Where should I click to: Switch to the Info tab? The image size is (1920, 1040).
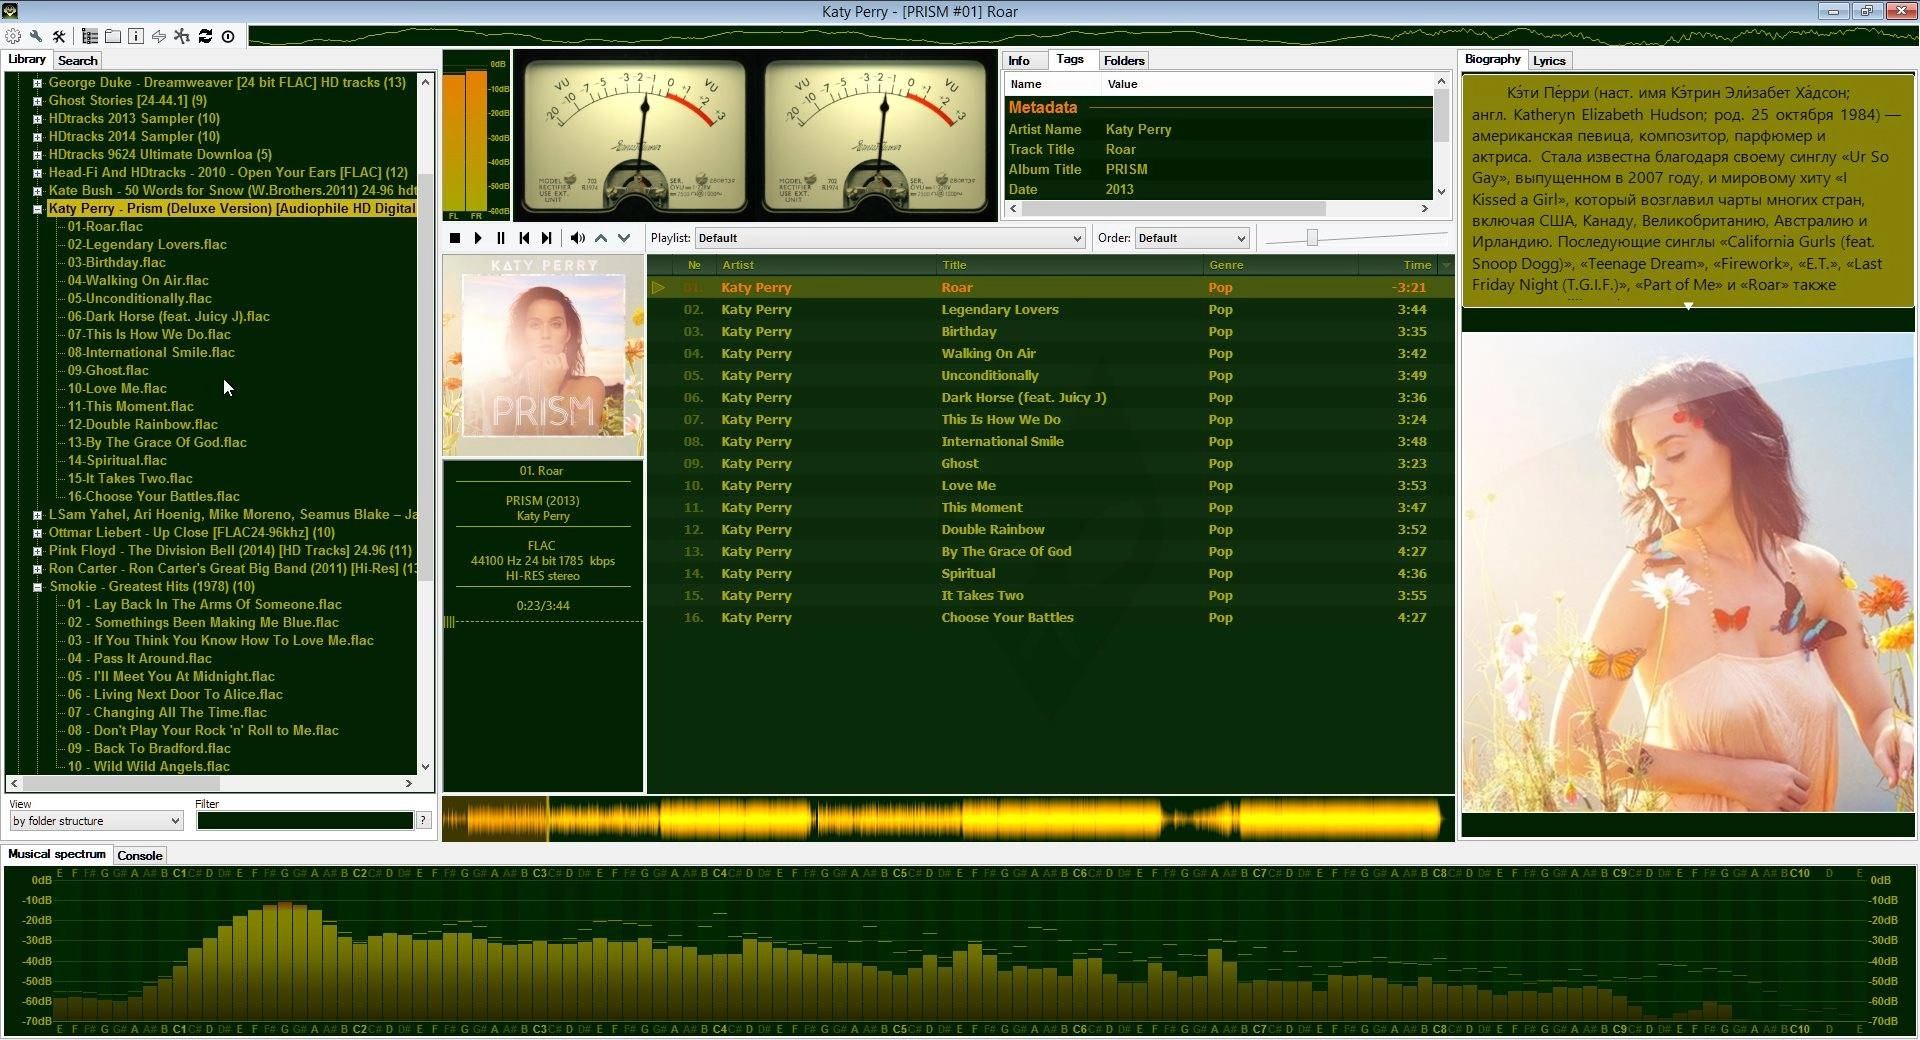[1019, 61]
